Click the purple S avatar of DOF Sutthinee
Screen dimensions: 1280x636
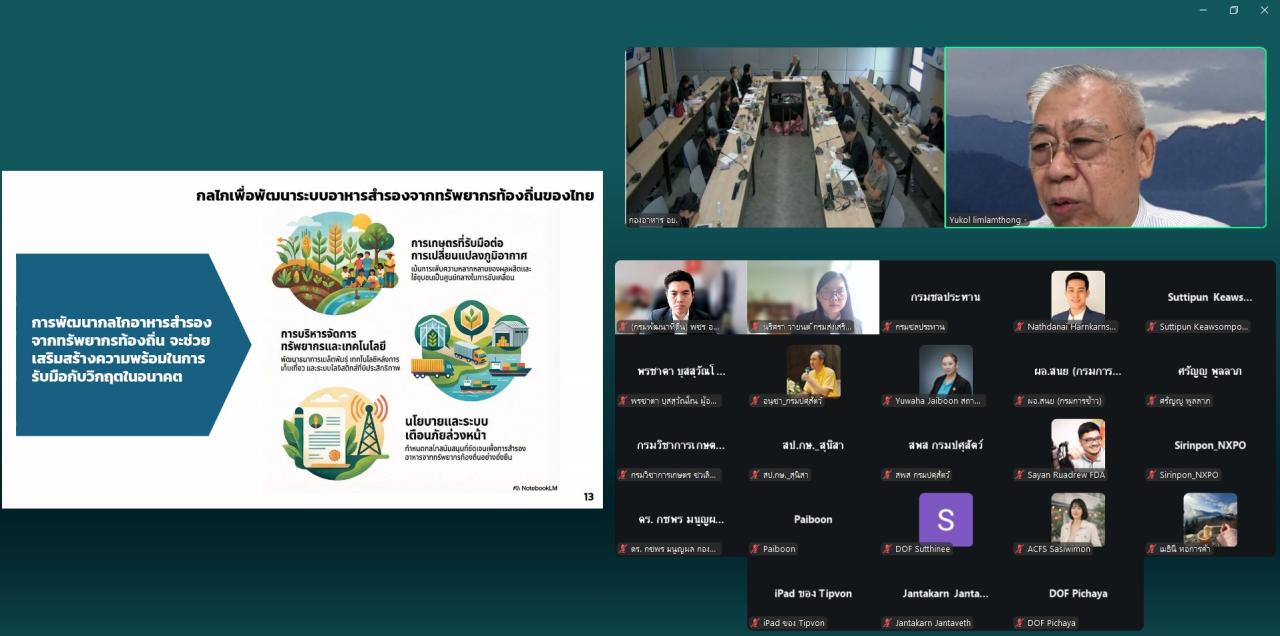coord(945,519)
